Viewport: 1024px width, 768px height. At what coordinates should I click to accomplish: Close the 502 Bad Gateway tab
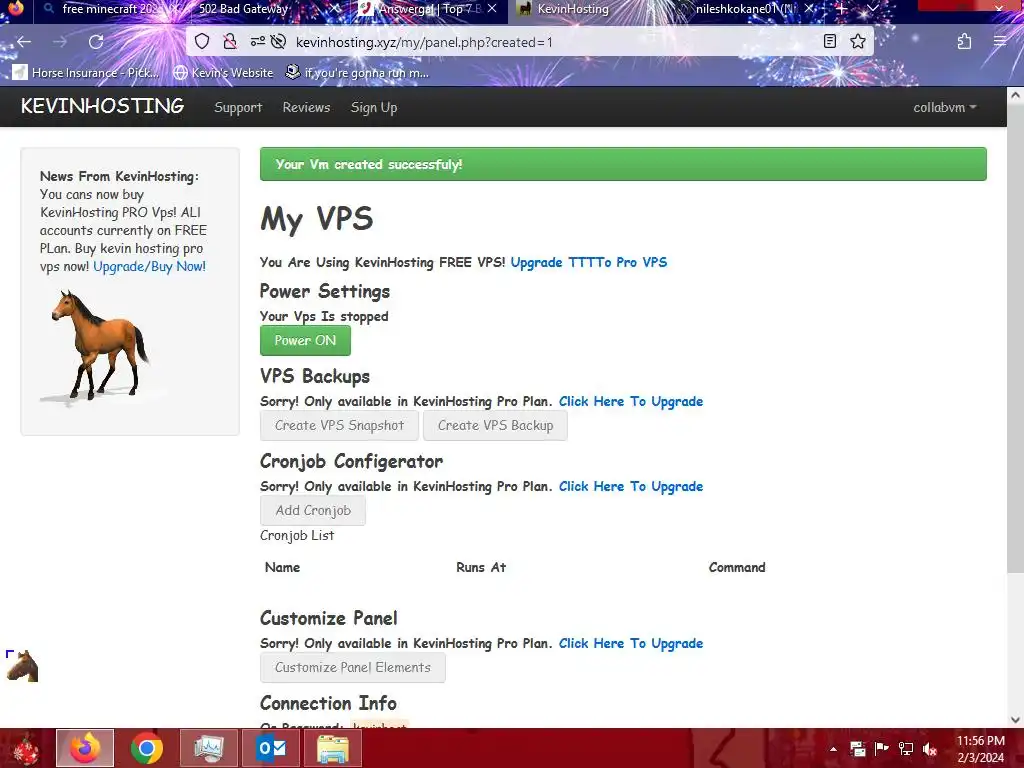(334, 8)
